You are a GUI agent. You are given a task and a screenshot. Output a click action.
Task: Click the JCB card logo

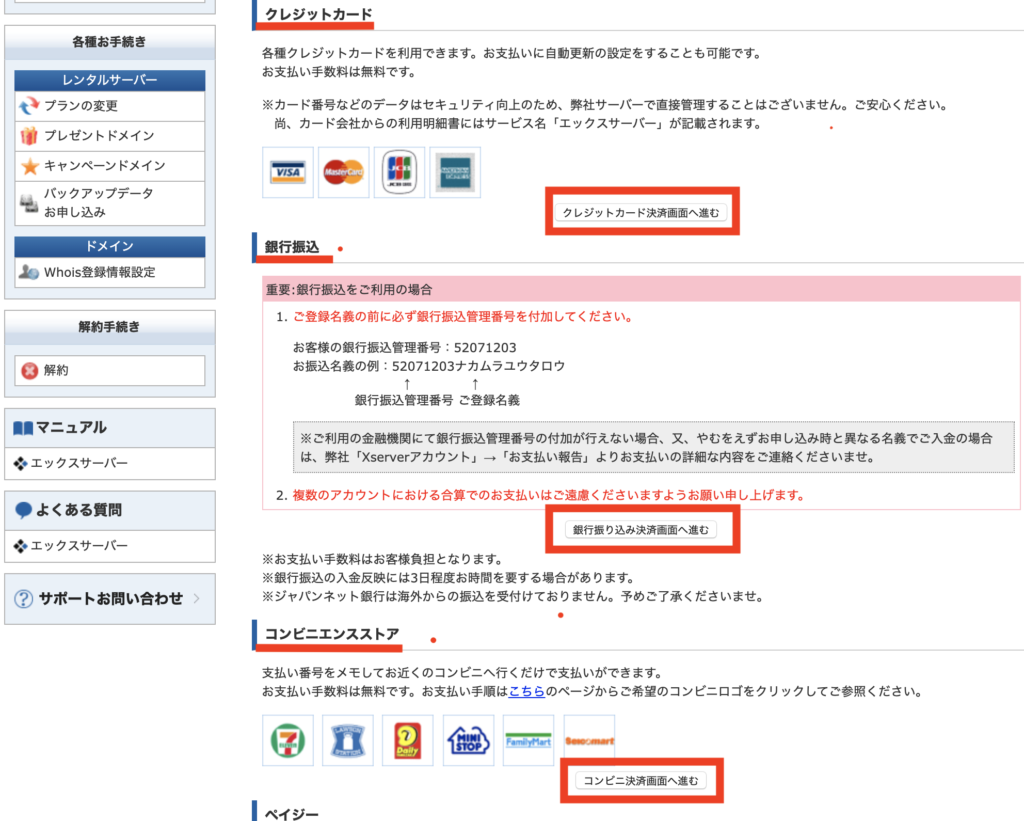click(399, 172)
